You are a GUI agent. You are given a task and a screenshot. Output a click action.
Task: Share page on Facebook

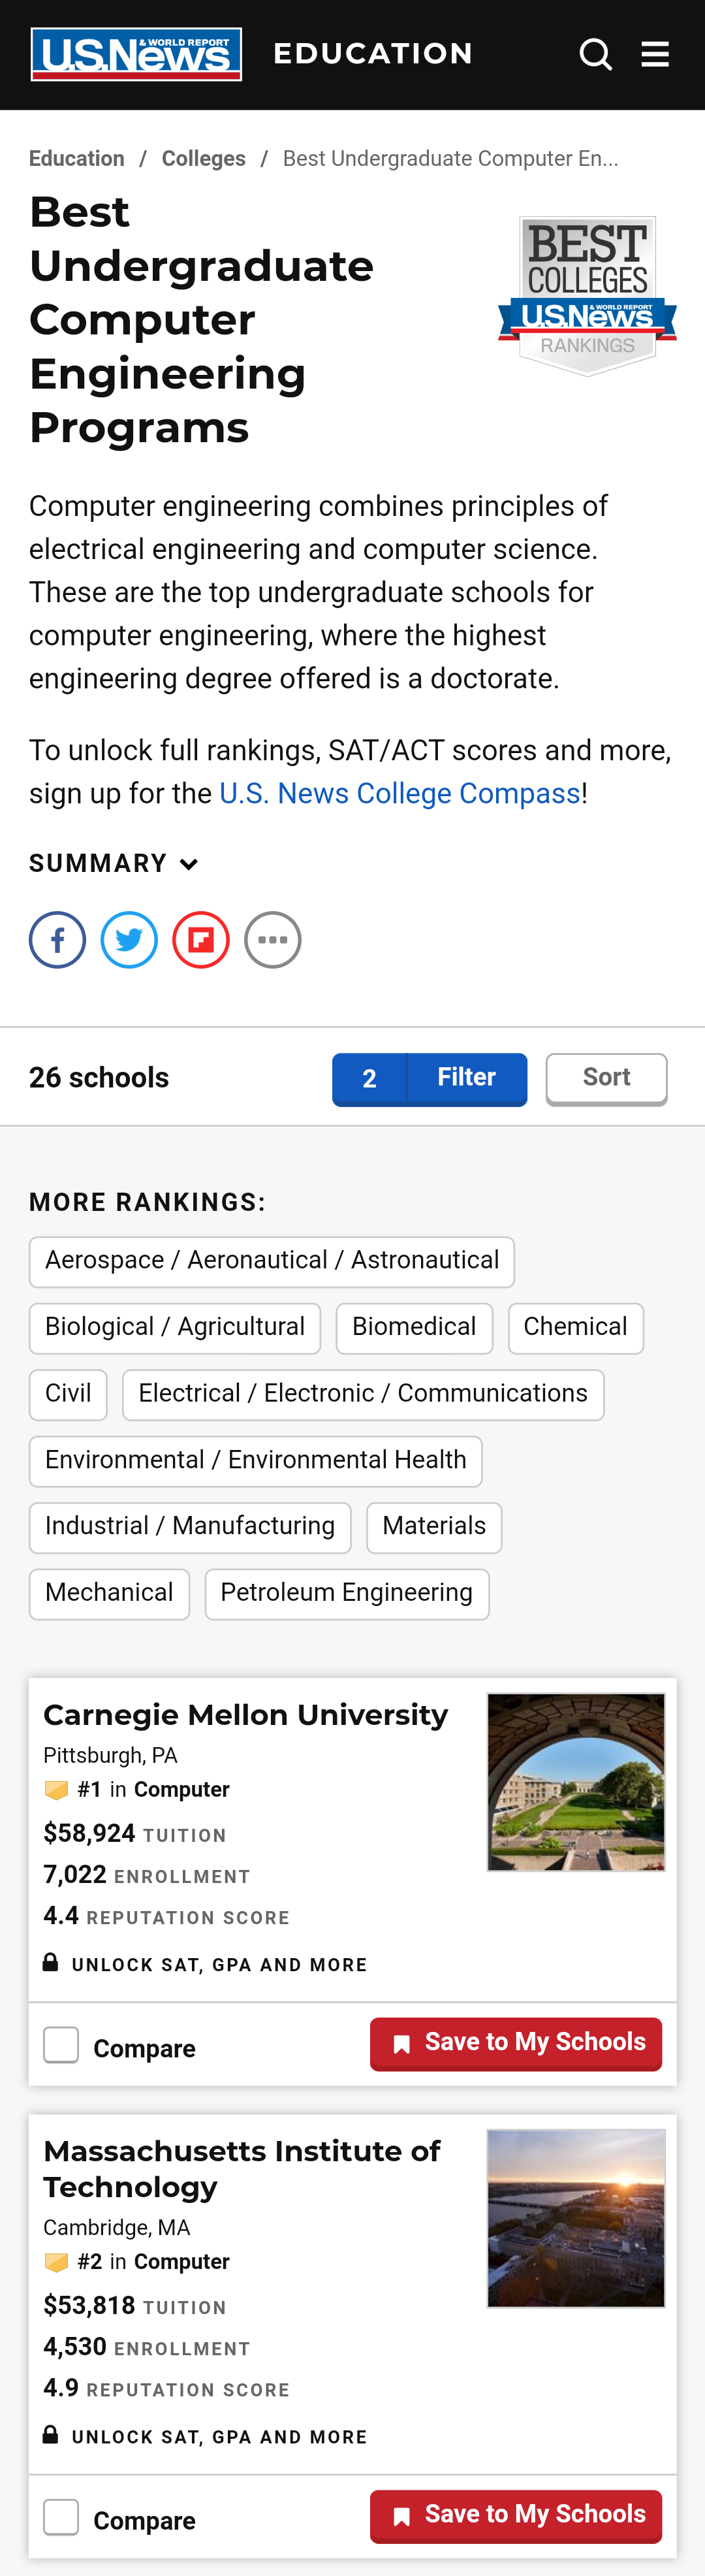57,940
